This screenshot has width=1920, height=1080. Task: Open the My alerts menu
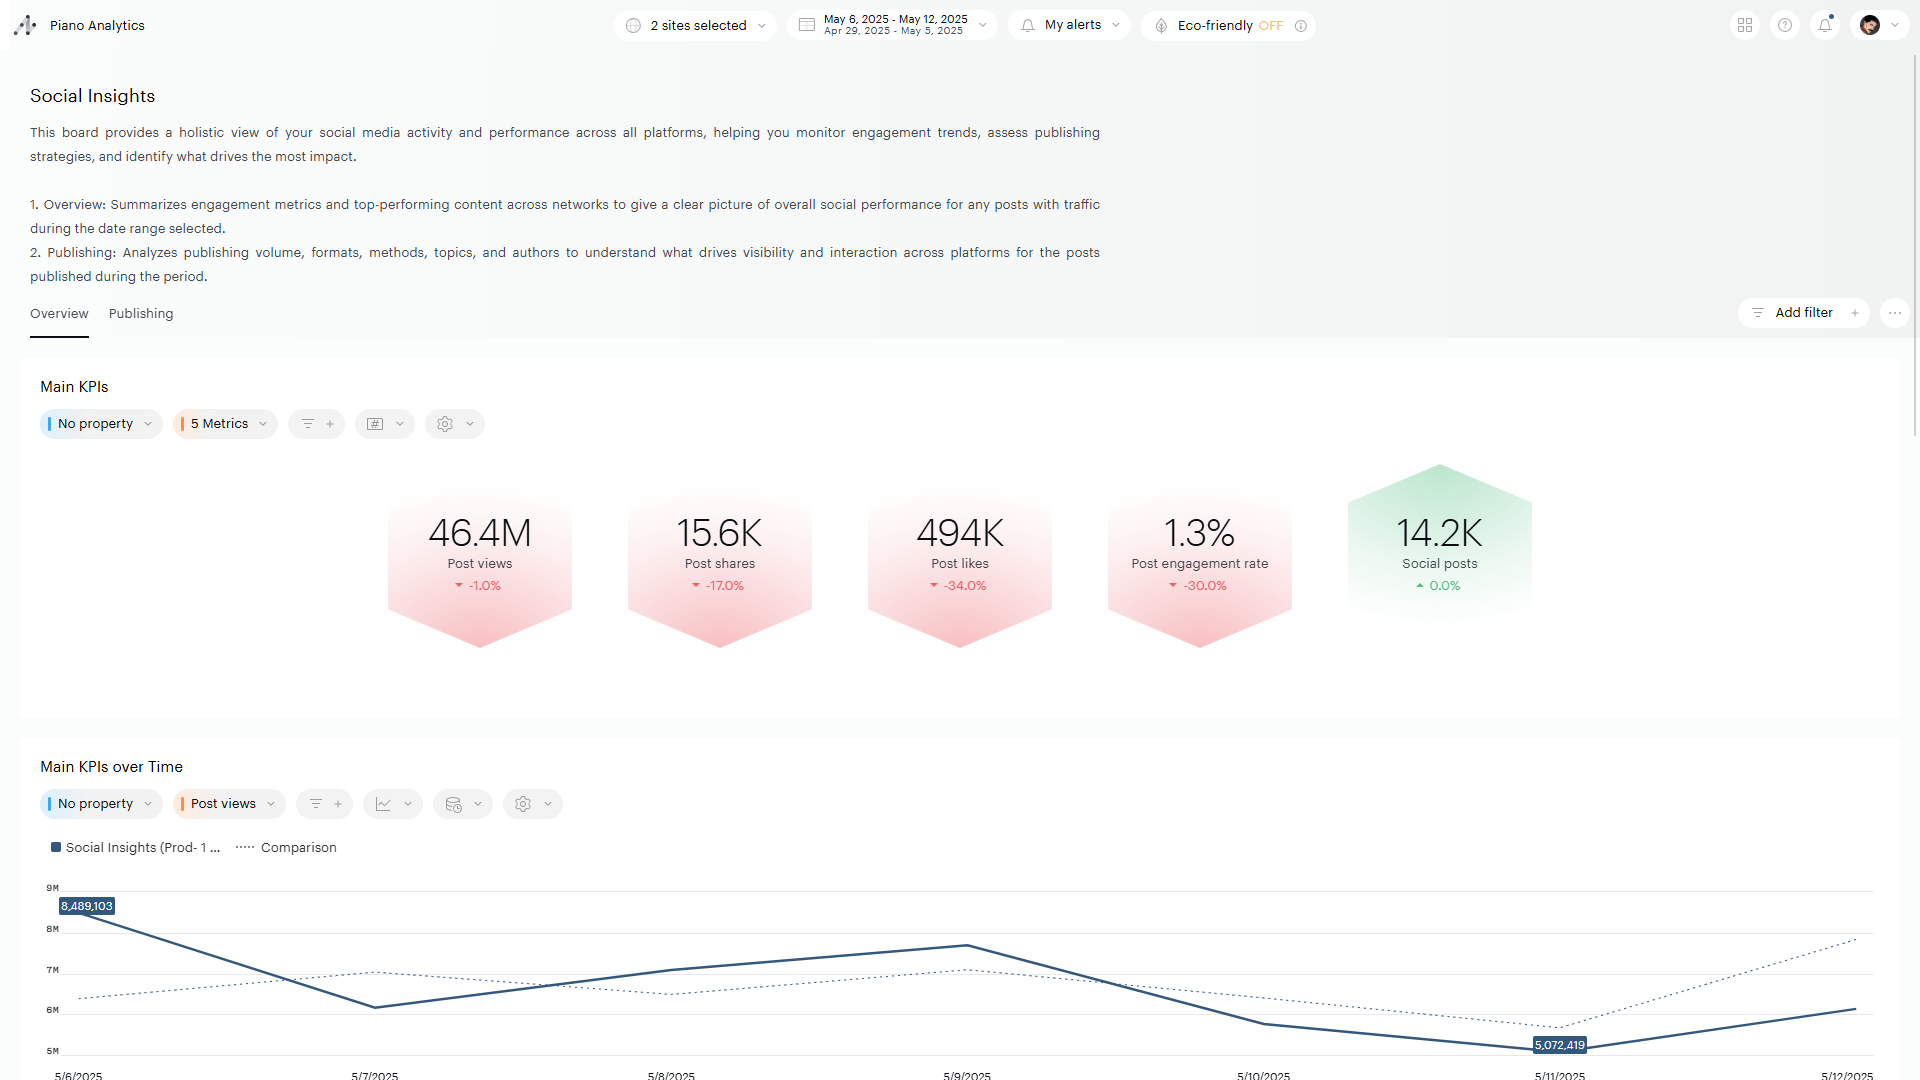[1068, 25]
